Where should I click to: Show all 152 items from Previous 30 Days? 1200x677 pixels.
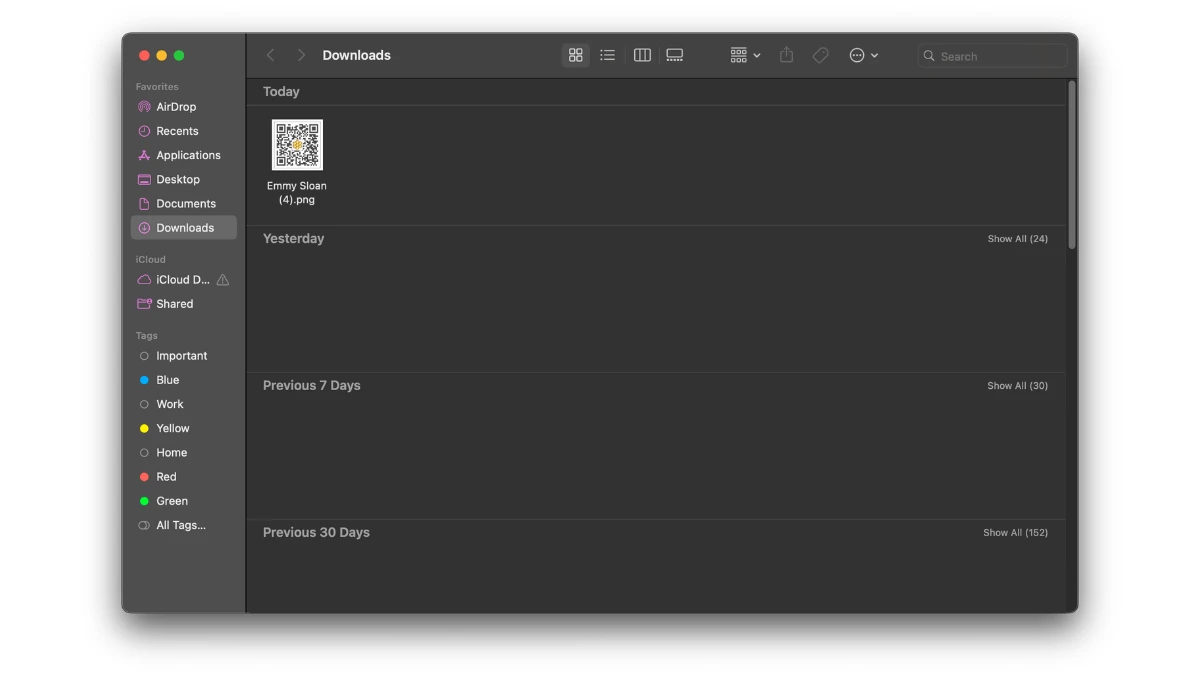(x=1015, y=532)
